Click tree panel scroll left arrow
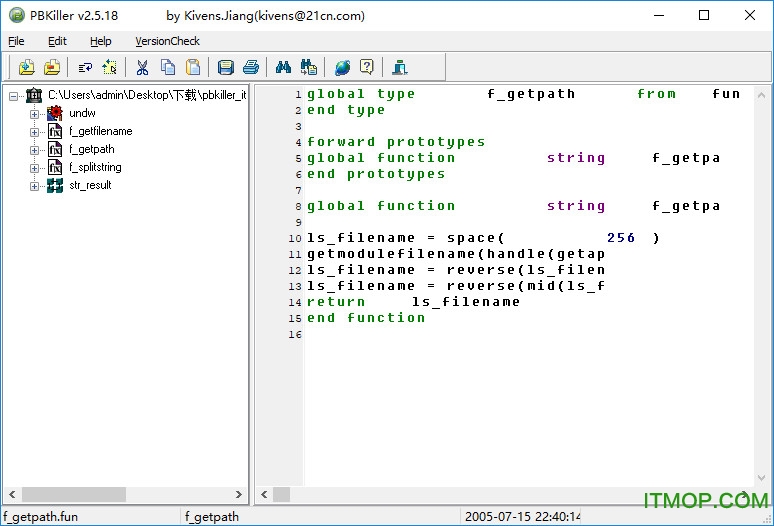 coord(12,494)
